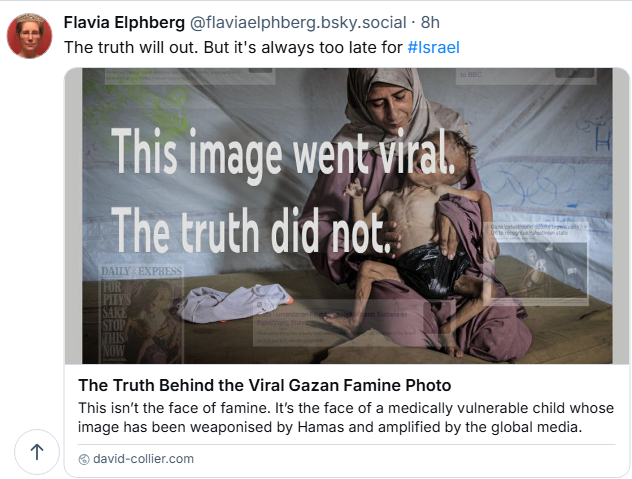Open the #Israel hashtag

coord(434,47)
